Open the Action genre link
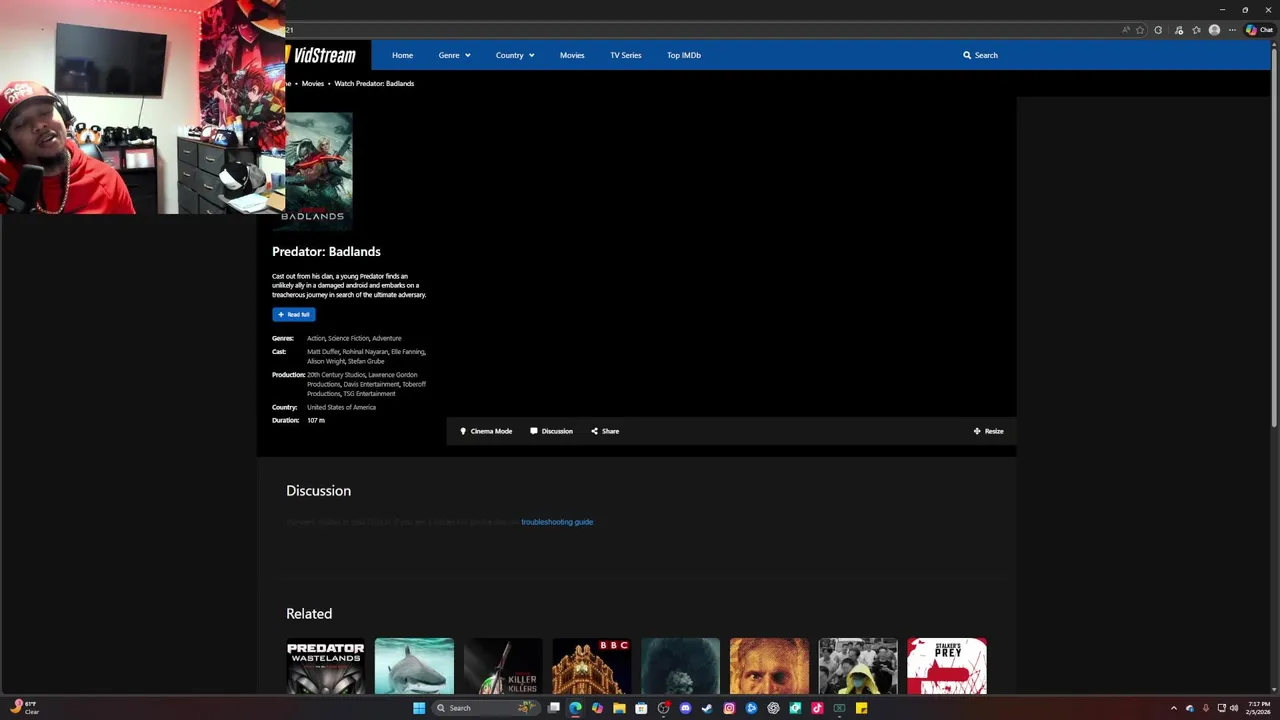Screen dimensions: 1280x720 tap(316, 338)
